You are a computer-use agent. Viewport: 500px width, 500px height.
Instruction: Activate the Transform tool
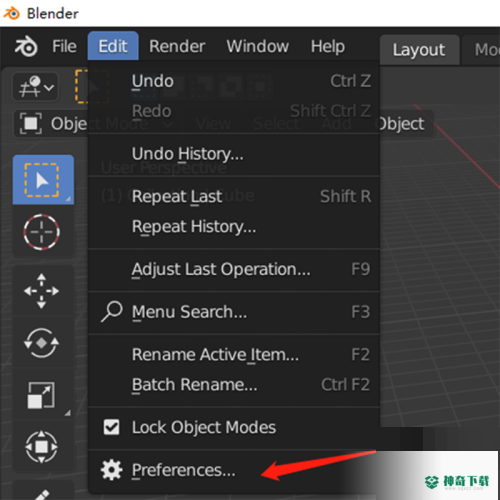42,447
